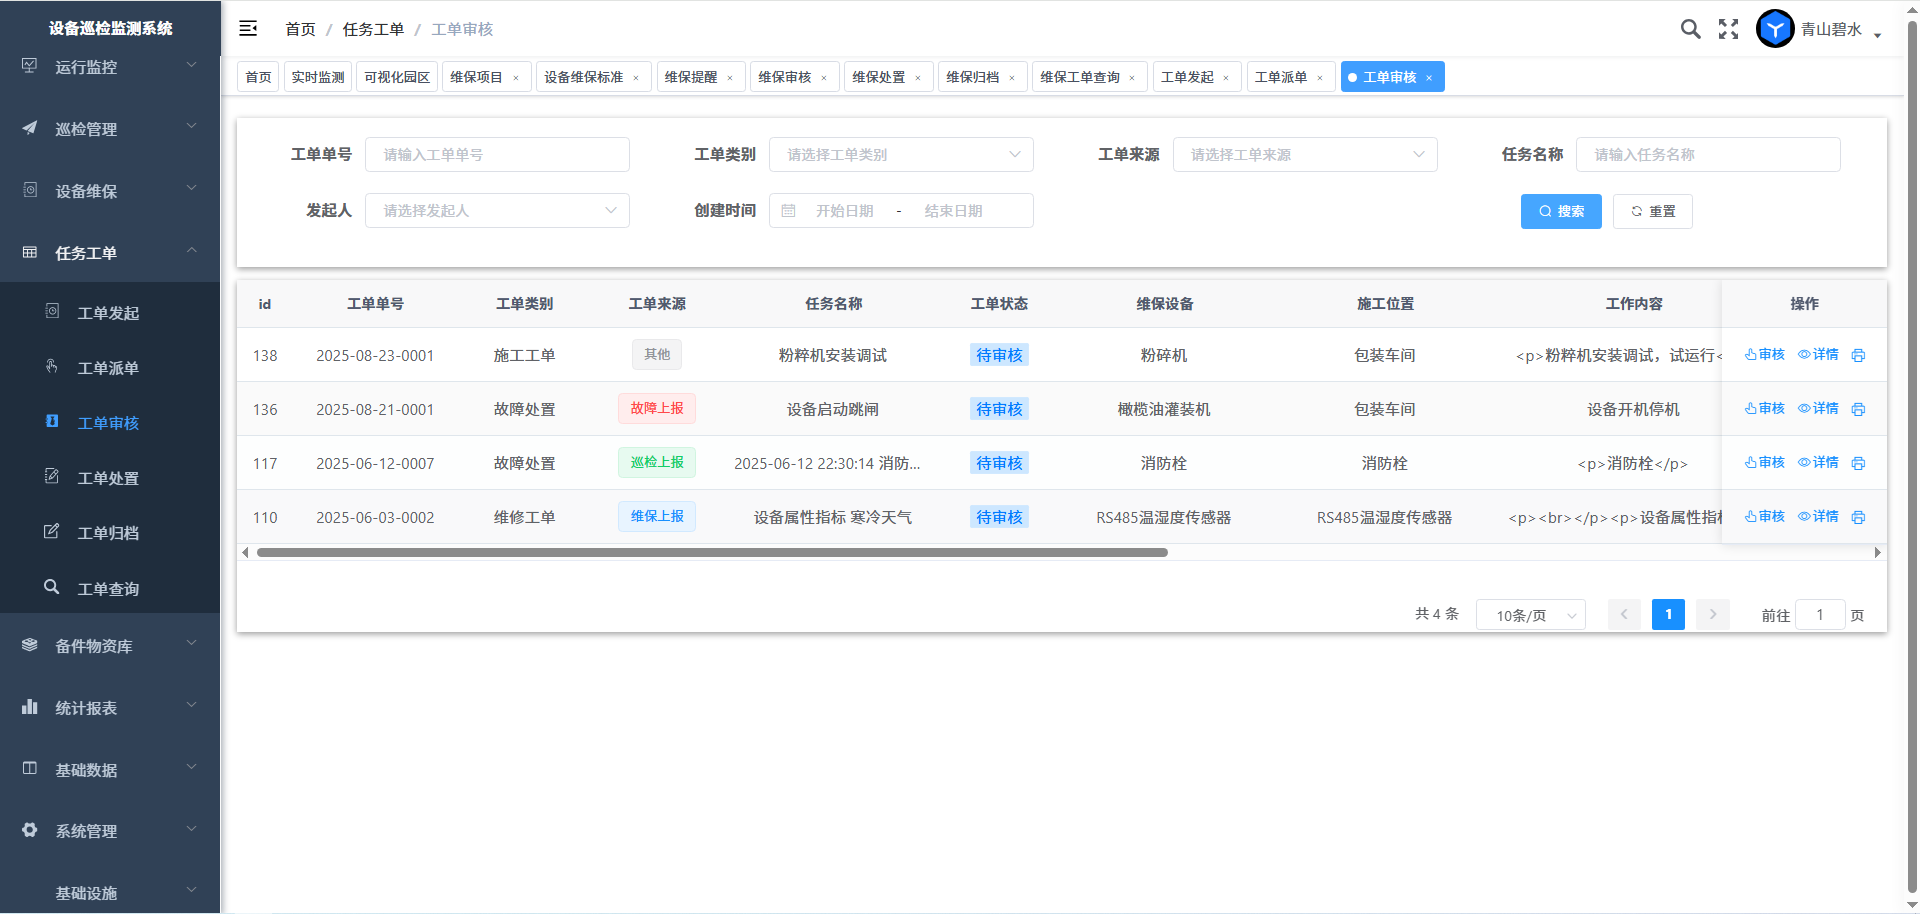
Task: Open the 工单来源 dropdown
Action: click(1304, 155)
